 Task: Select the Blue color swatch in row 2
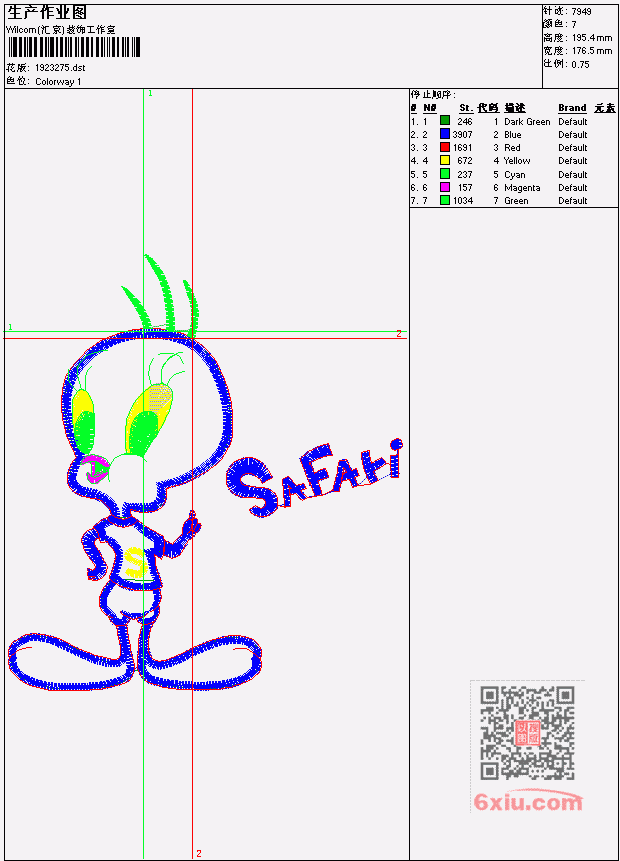pyautogui.click(x=445, y=134)
